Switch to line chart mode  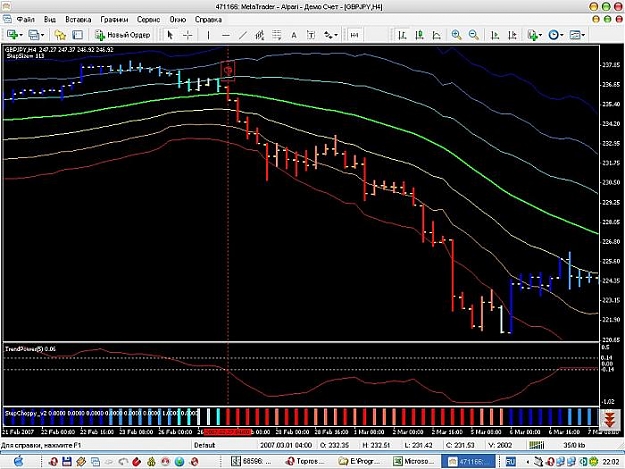437,35
